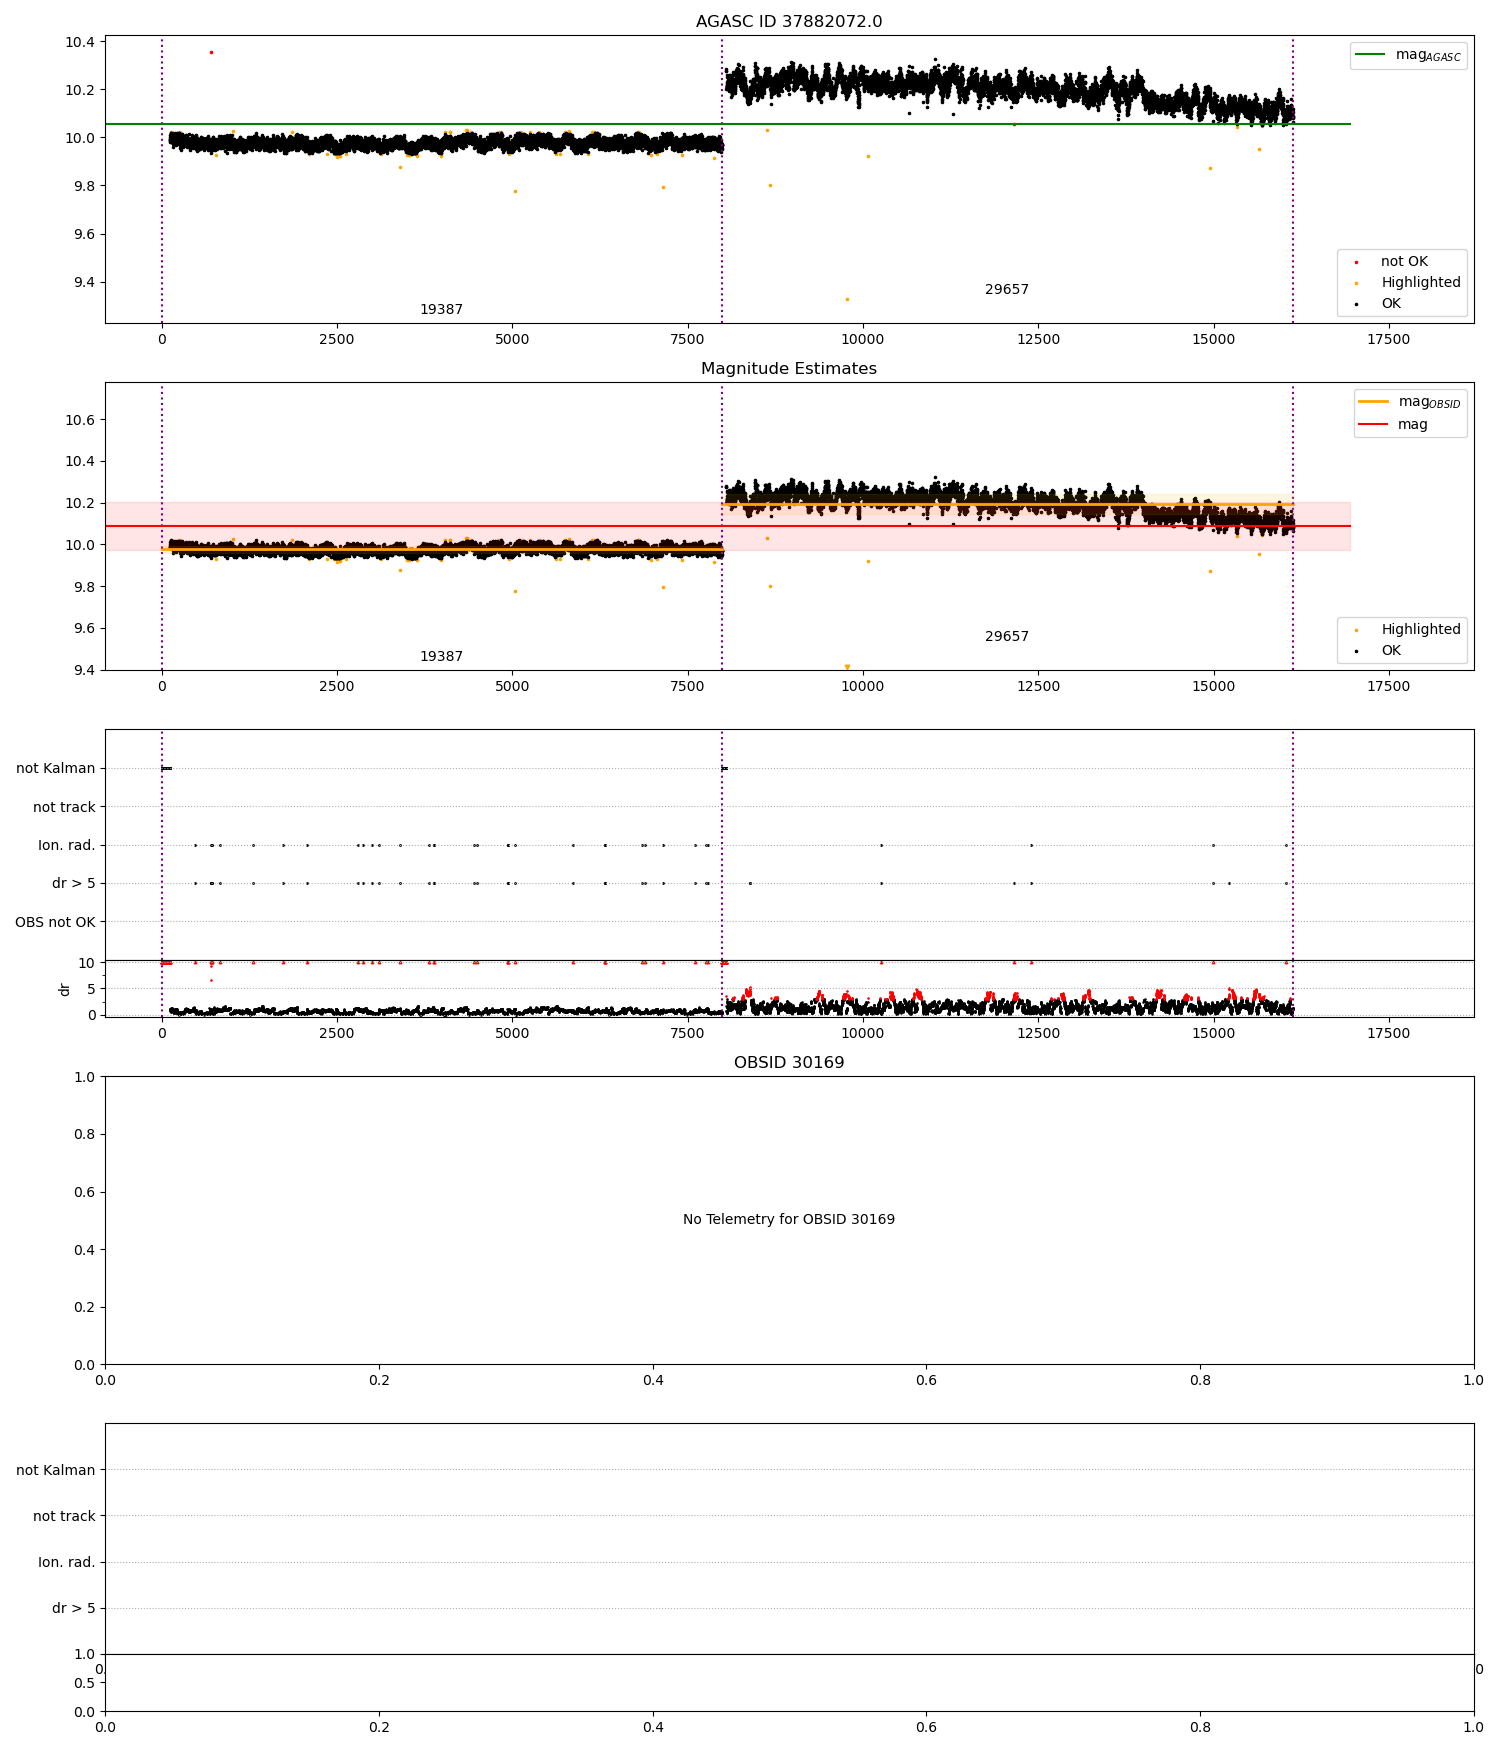Click the red 'not OK' outlier point near 10.35
Image resolution: width=1500 pixels, height=1750 pixels.
click(211, 52)
